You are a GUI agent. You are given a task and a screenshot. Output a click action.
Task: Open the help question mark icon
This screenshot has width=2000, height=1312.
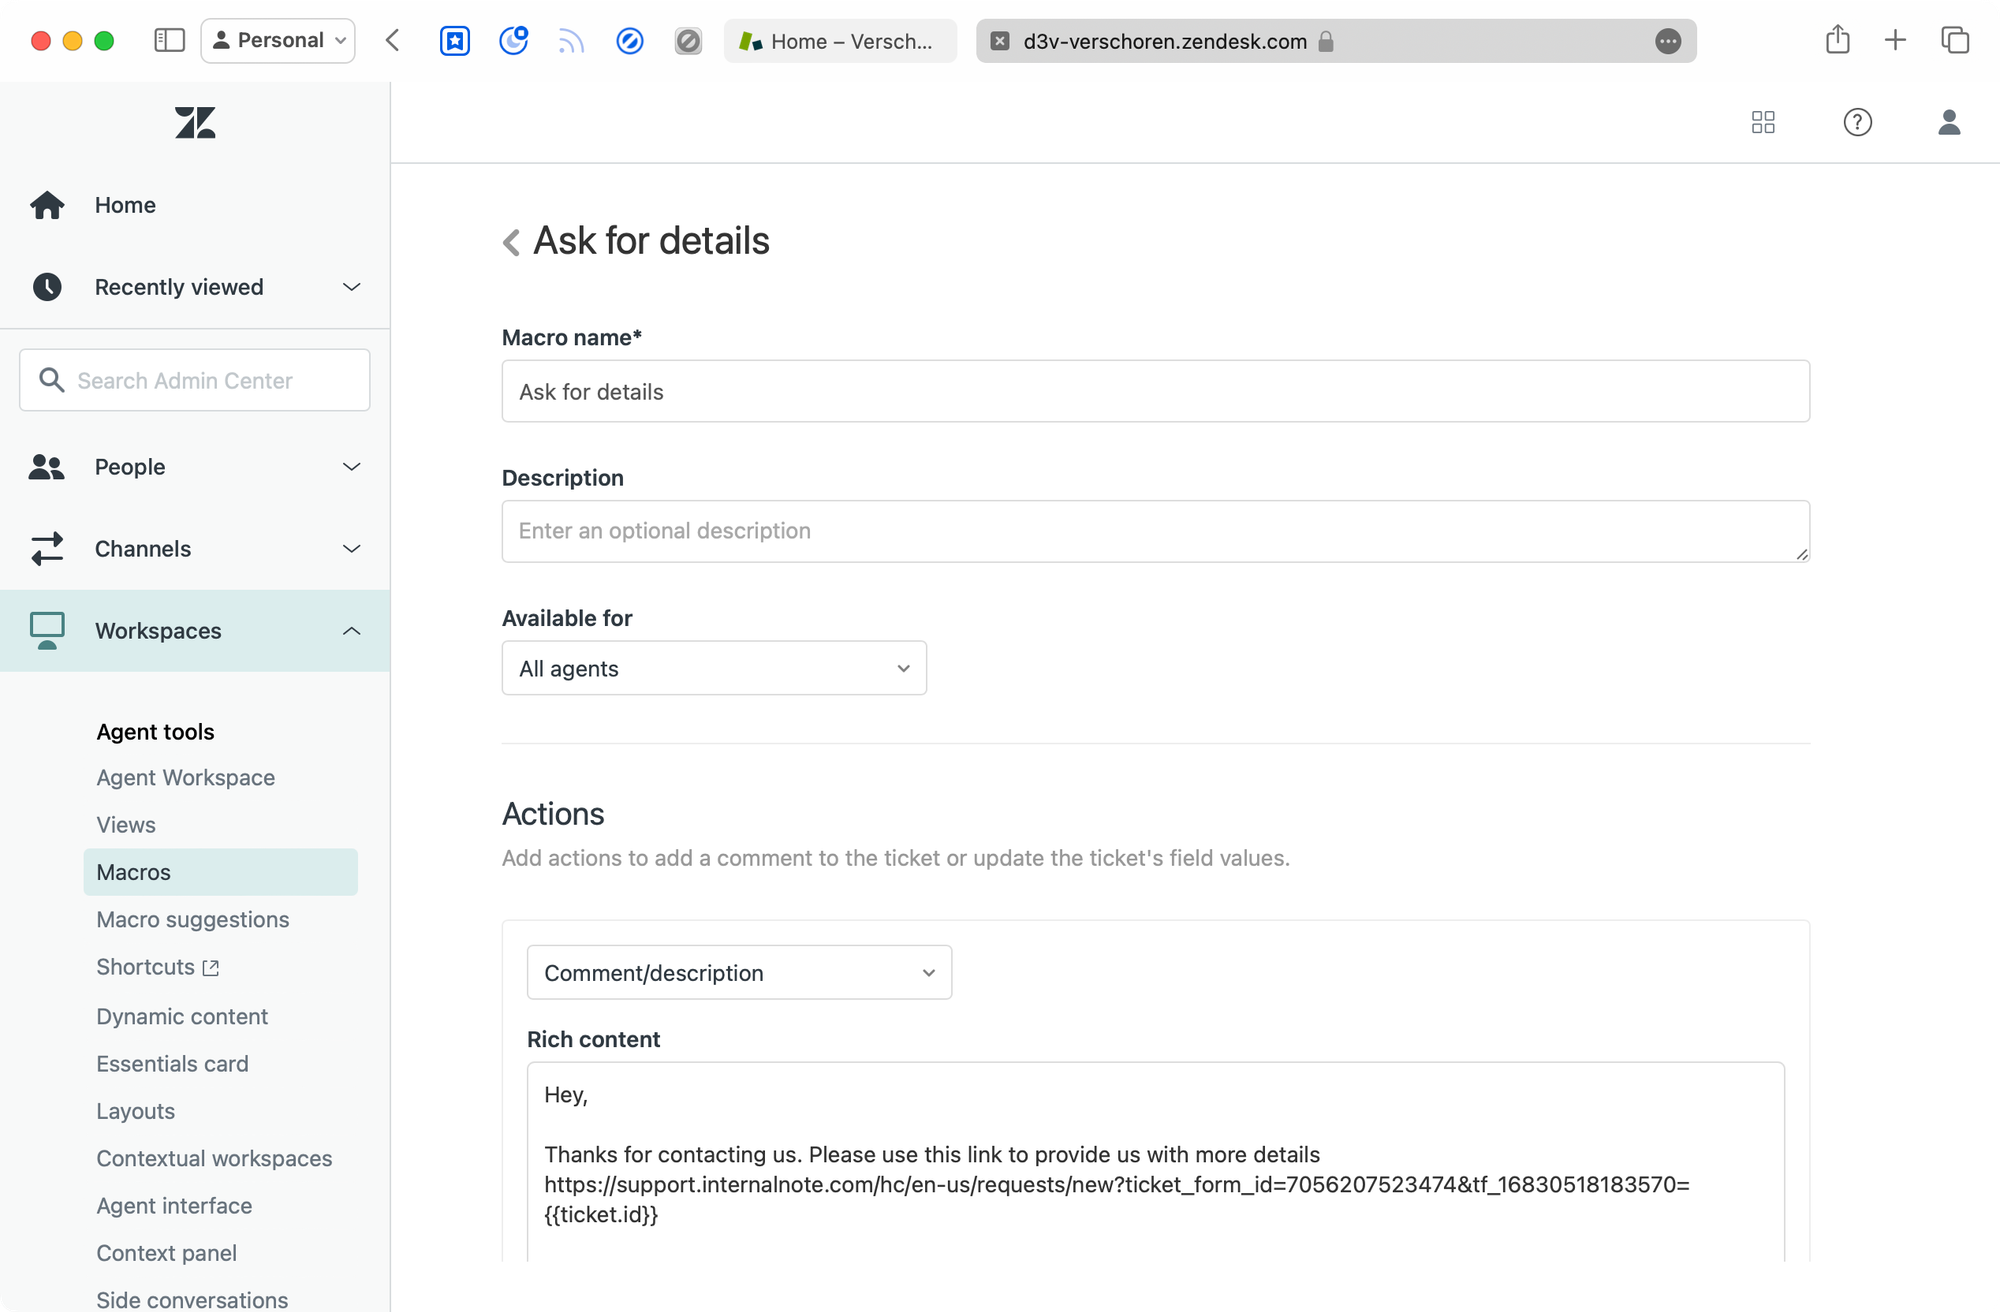pyautogui.click(x=1857, y=122)
